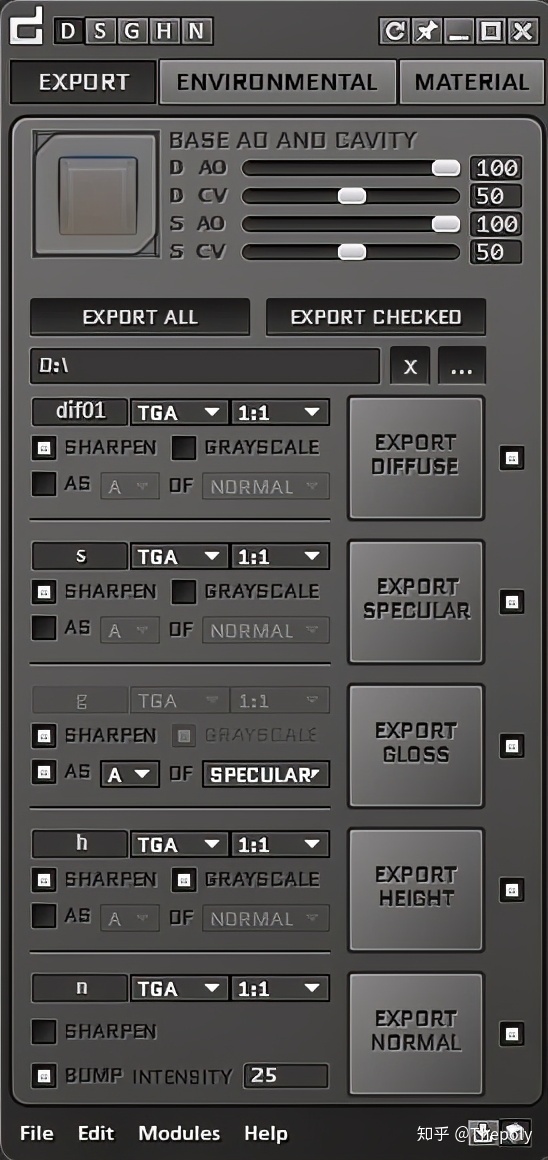Click the N letter button in title bar

coord(196,31)
